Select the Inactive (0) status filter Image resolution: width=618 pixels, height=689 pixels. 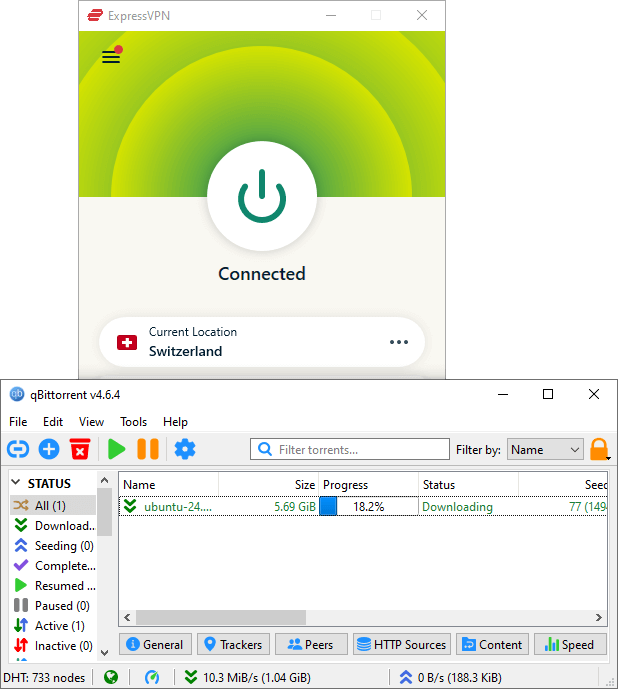click(x=53, y=645)
